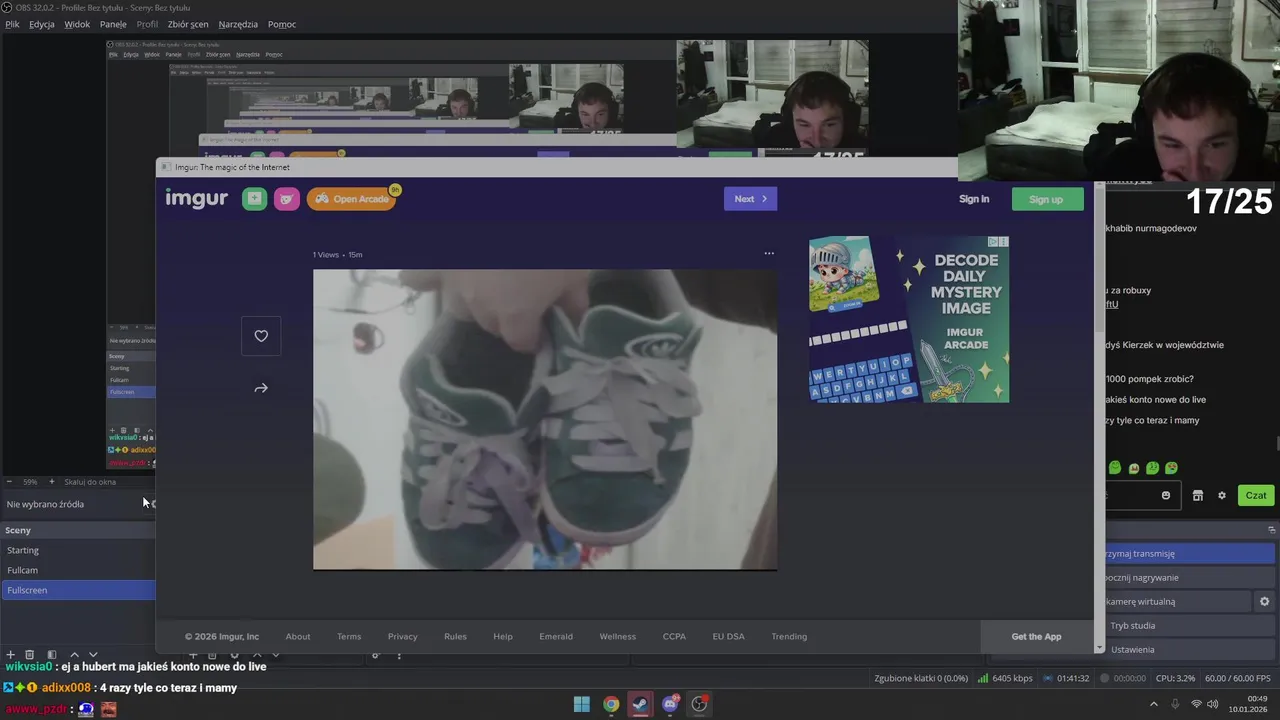Open Steam from the taskbar
The height and width of the screenshot is (720, 1280).
tap(640, 704)
